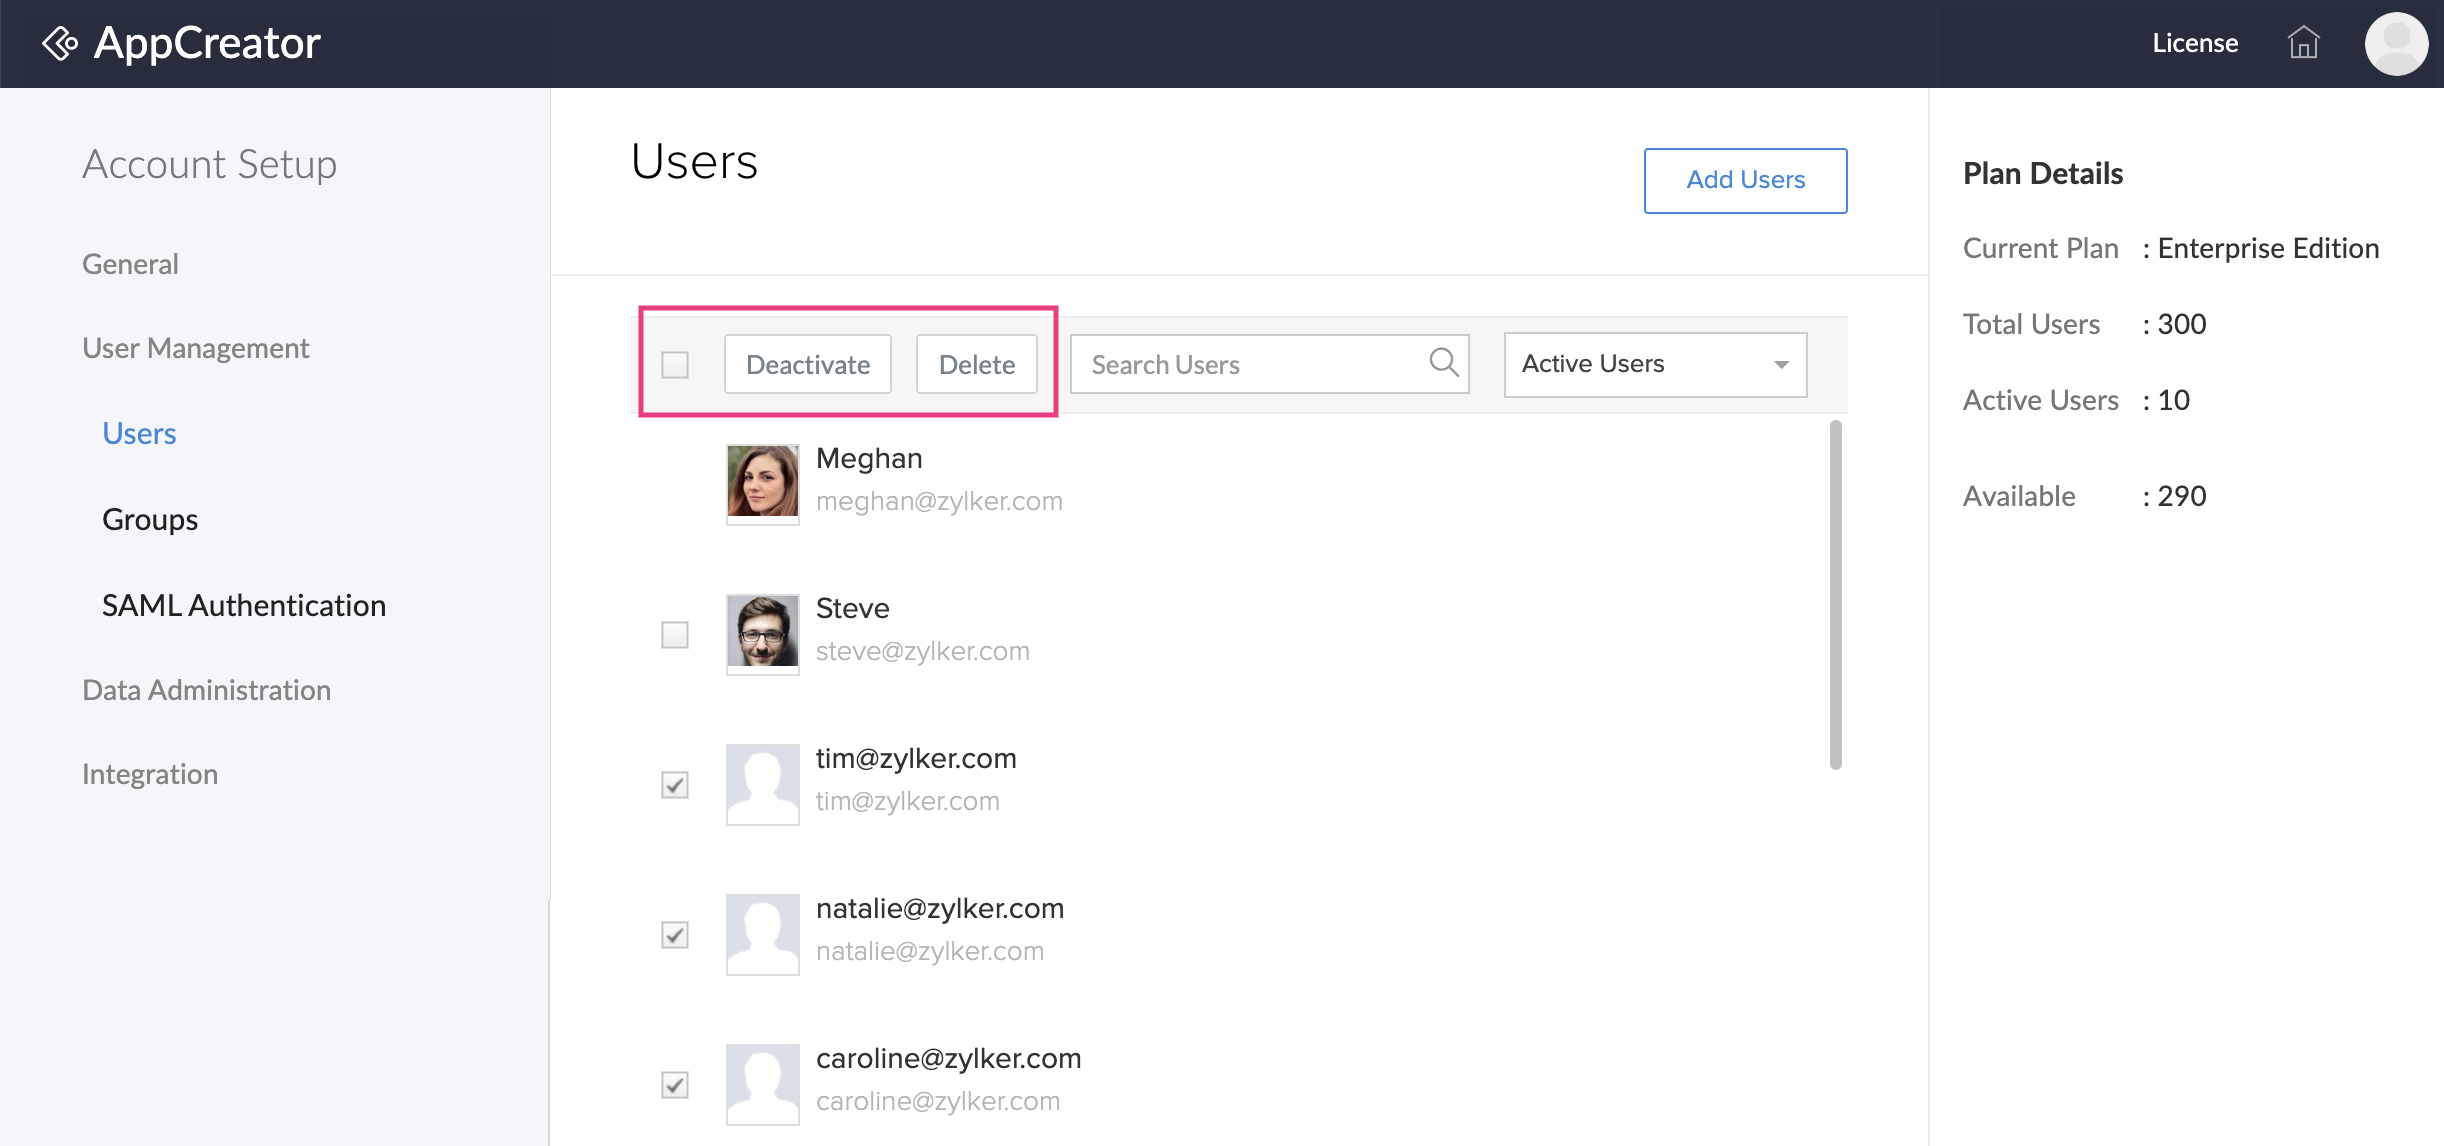This screenshot has height=1146, width=2444.
Task: Open the Active Users filter dropdown
Action: pyautogui.click(x=1655, y=364)
